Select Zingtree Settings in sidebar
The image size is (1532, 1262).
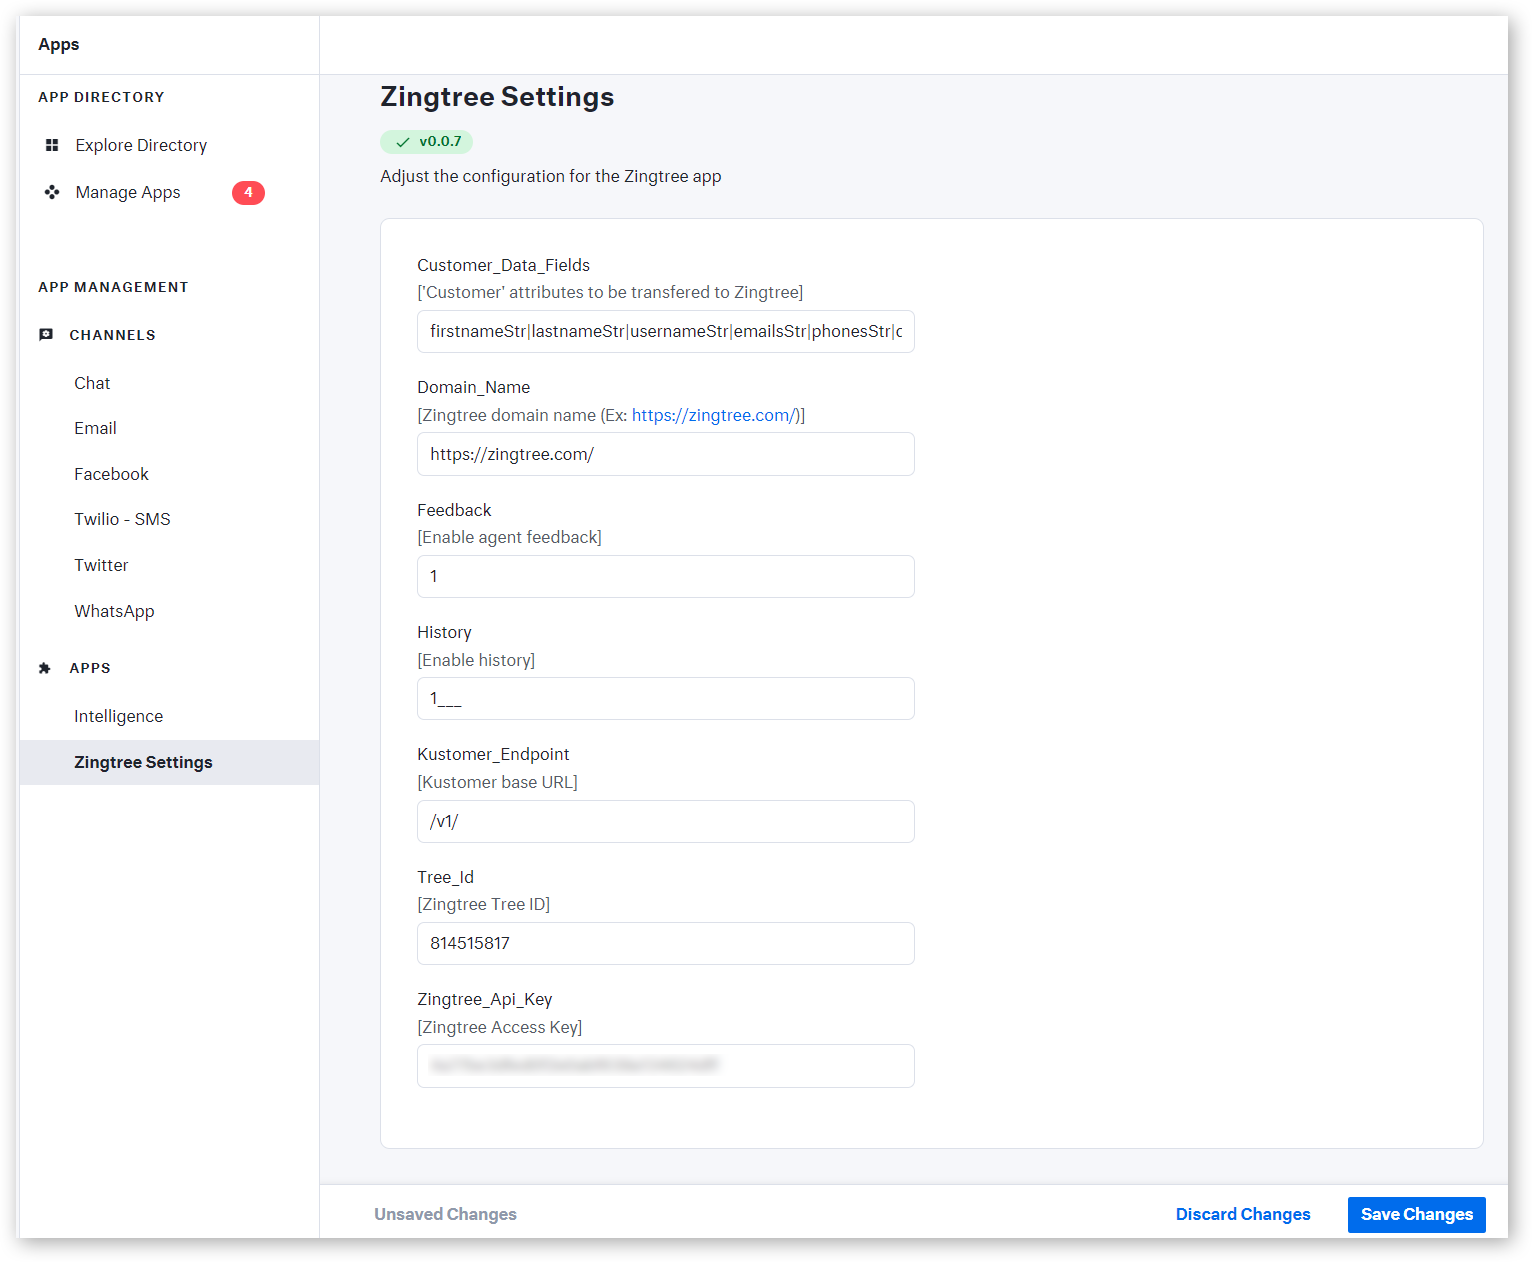pyautogui.click(x=143, y=762)
